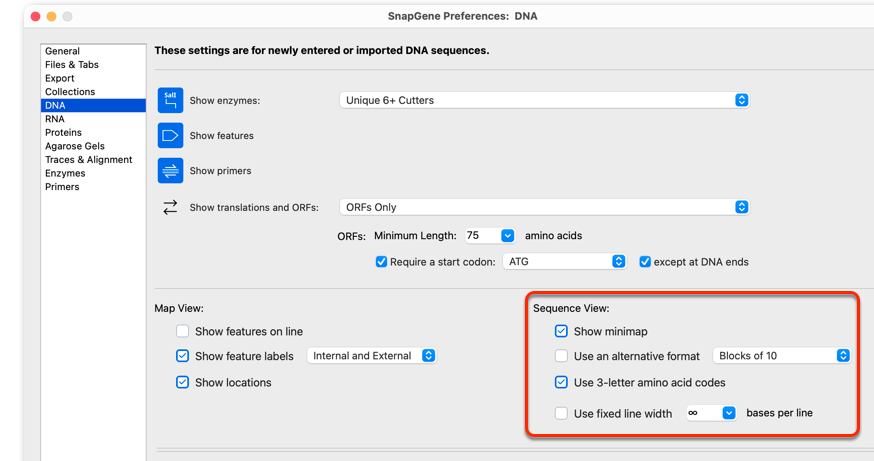Viewport: 874px width, 461px height.
Task: Click the Show primers label
Action: click(x=220, y=171)
